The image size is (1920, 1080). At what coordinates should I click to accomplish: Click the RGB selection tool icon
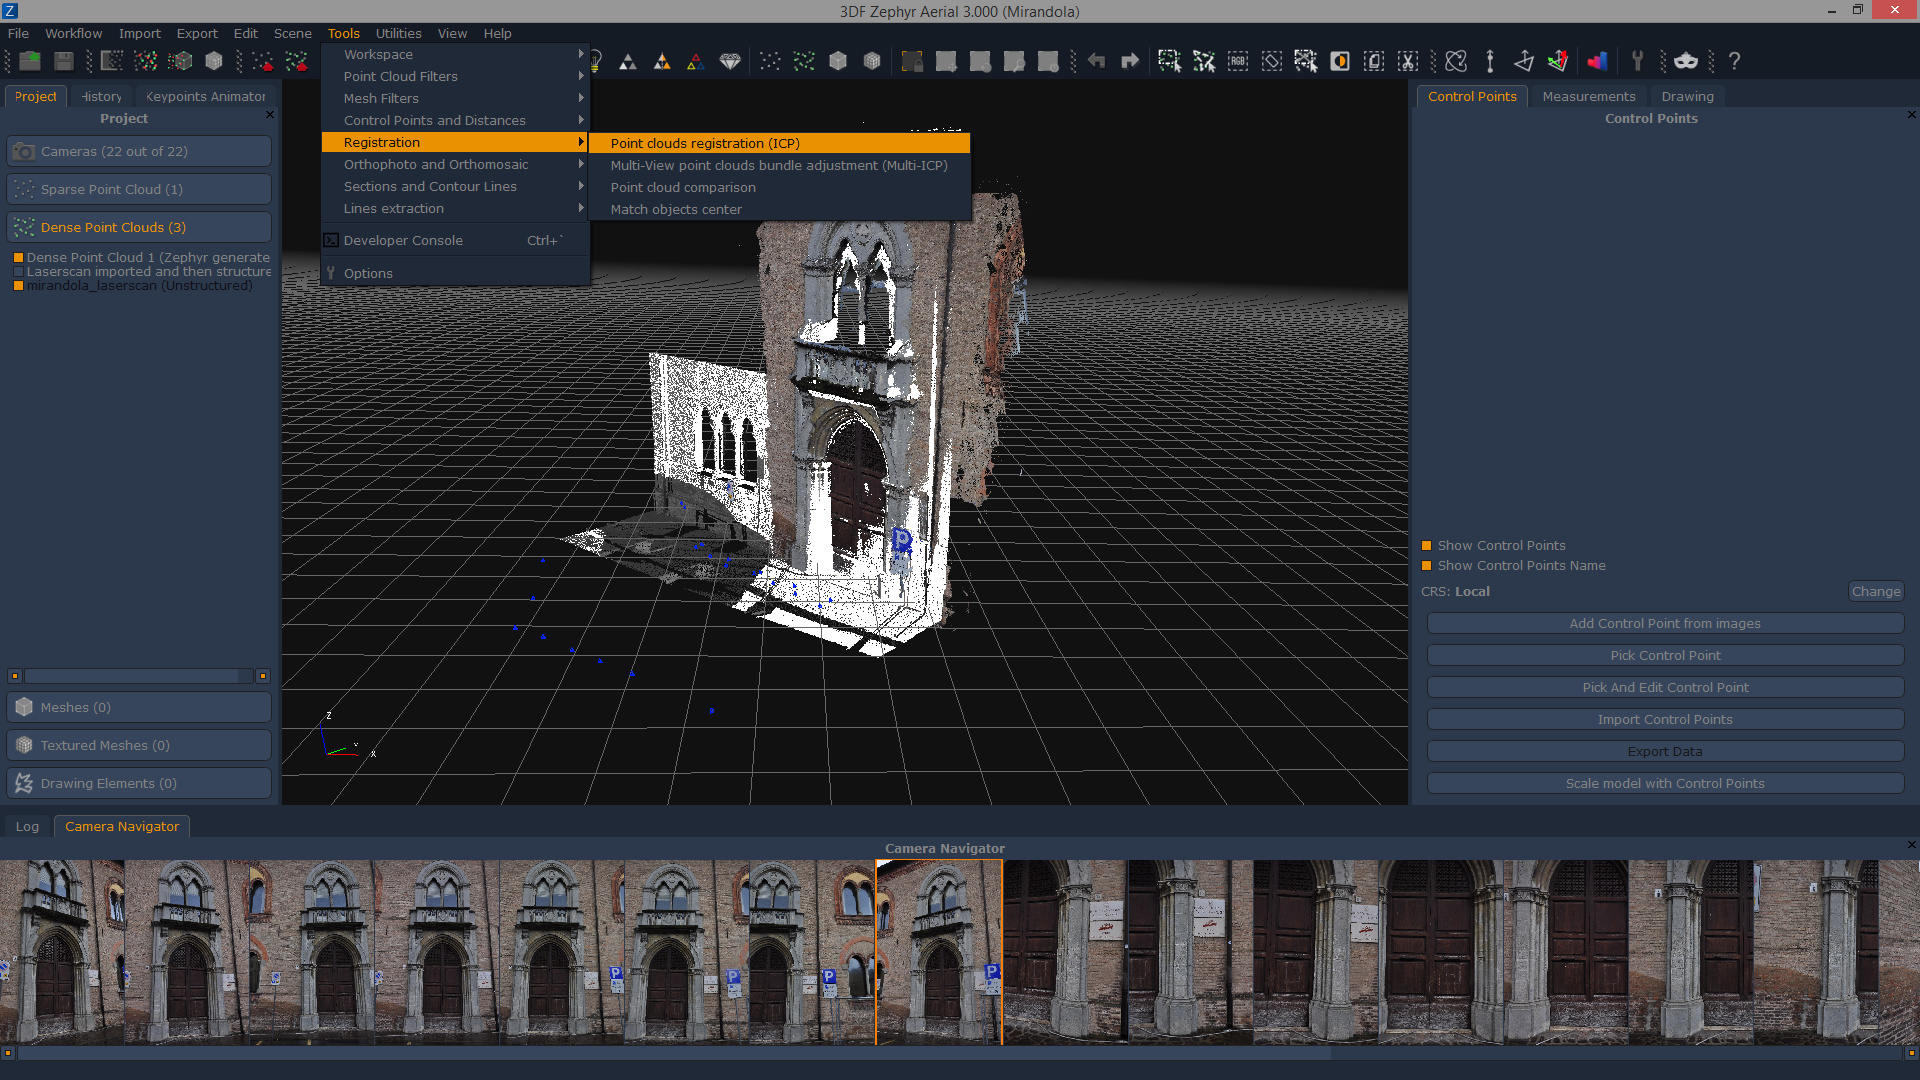point(1238,61)
